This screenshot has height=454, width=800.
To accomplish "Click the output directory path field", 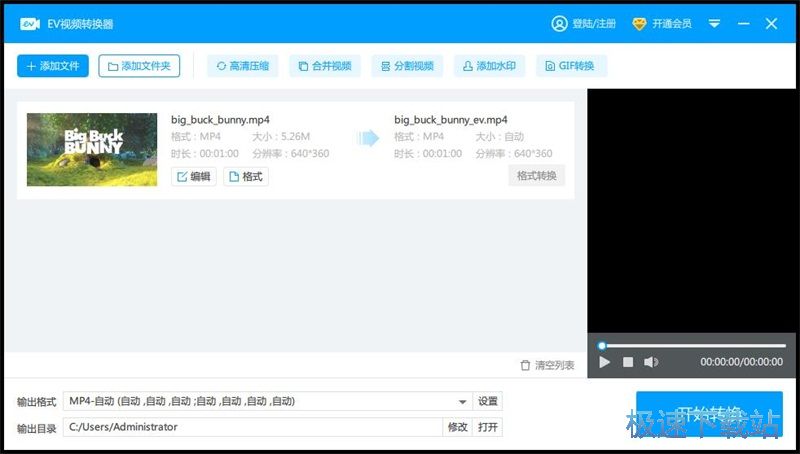I will pos(253,427).
